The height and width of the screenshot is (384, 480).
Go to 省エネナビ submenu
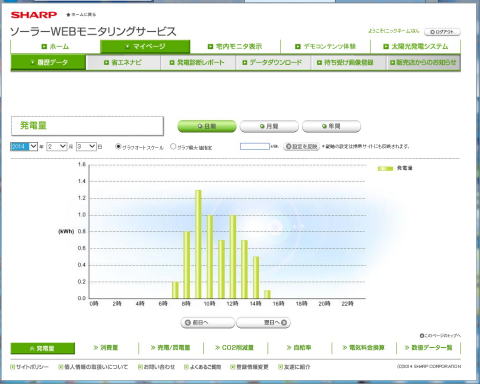point(123,62)
